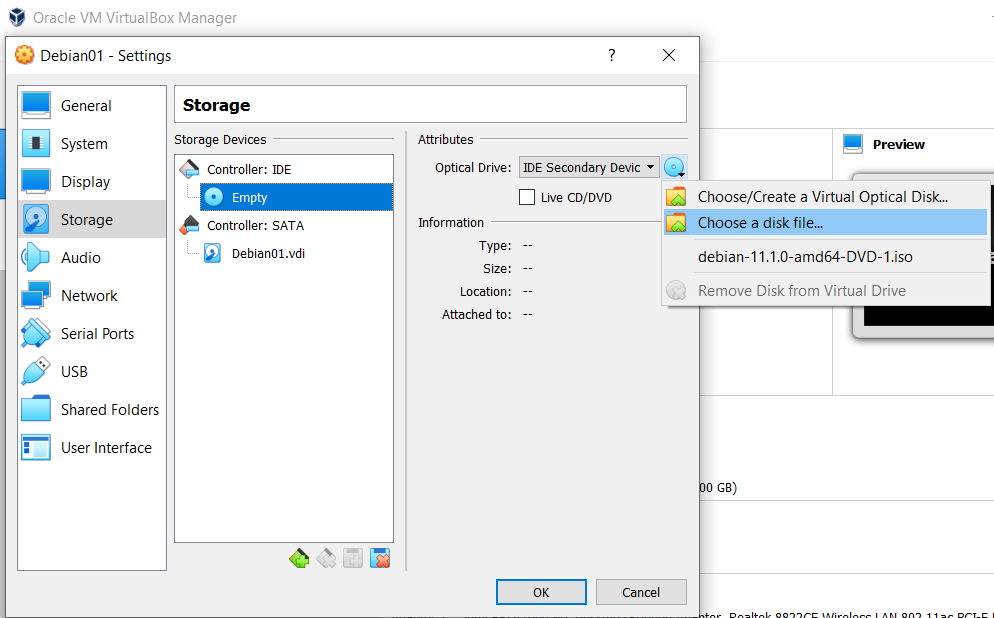The height and width of the screenshot is (618, 994).
Task: Click the USB plug icon
Action: [x=36, y=371]
